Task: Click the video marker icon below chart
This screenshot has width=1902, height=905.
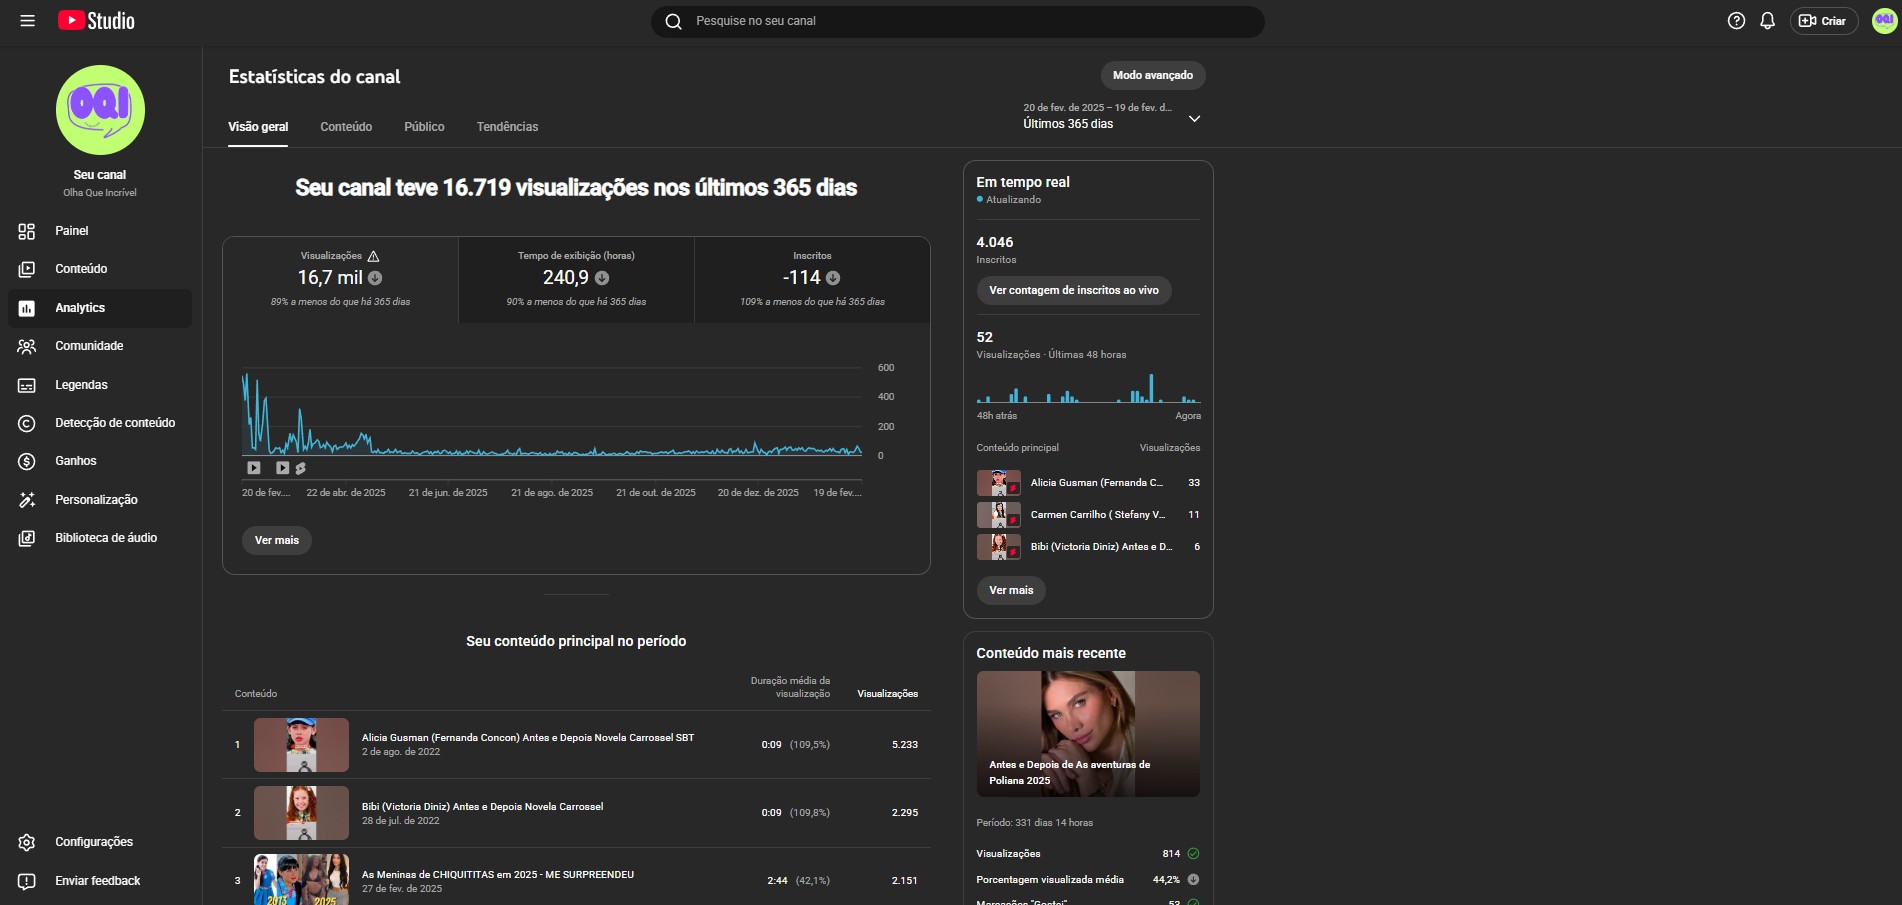Action: click(254, 468)
